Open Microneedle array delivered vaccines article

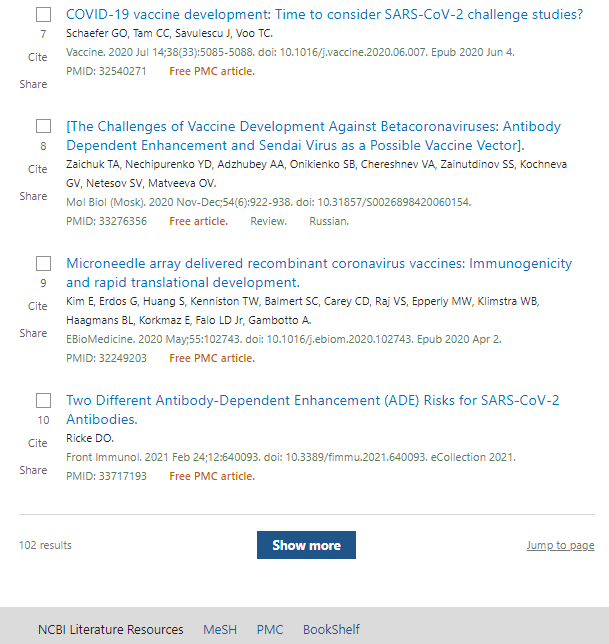pyautogui.click(x=319, y=273)
